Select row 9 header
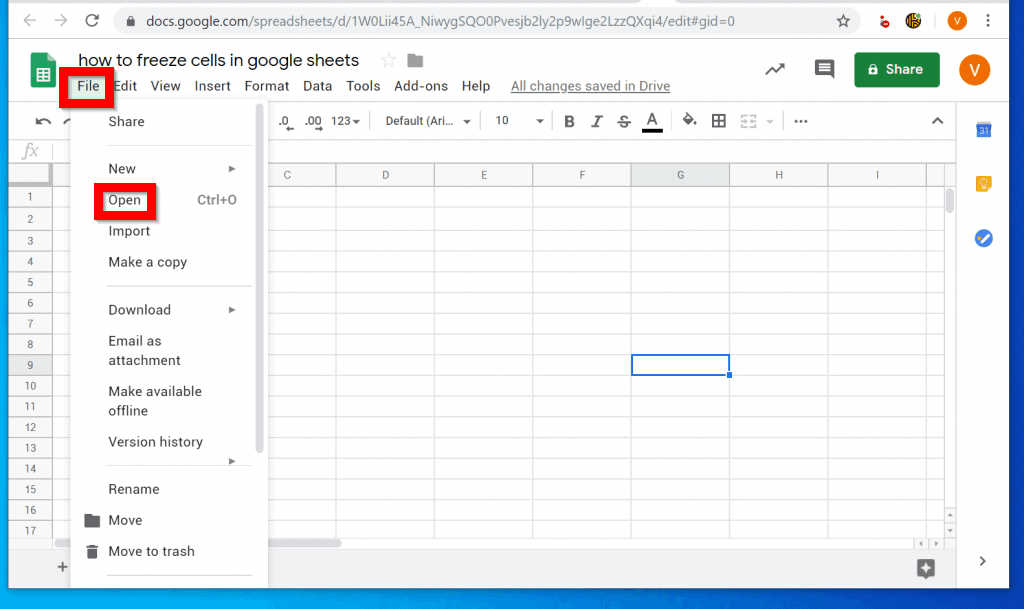Image resolution: width=1024 pixels, height=609 pixels. [30, 365]
